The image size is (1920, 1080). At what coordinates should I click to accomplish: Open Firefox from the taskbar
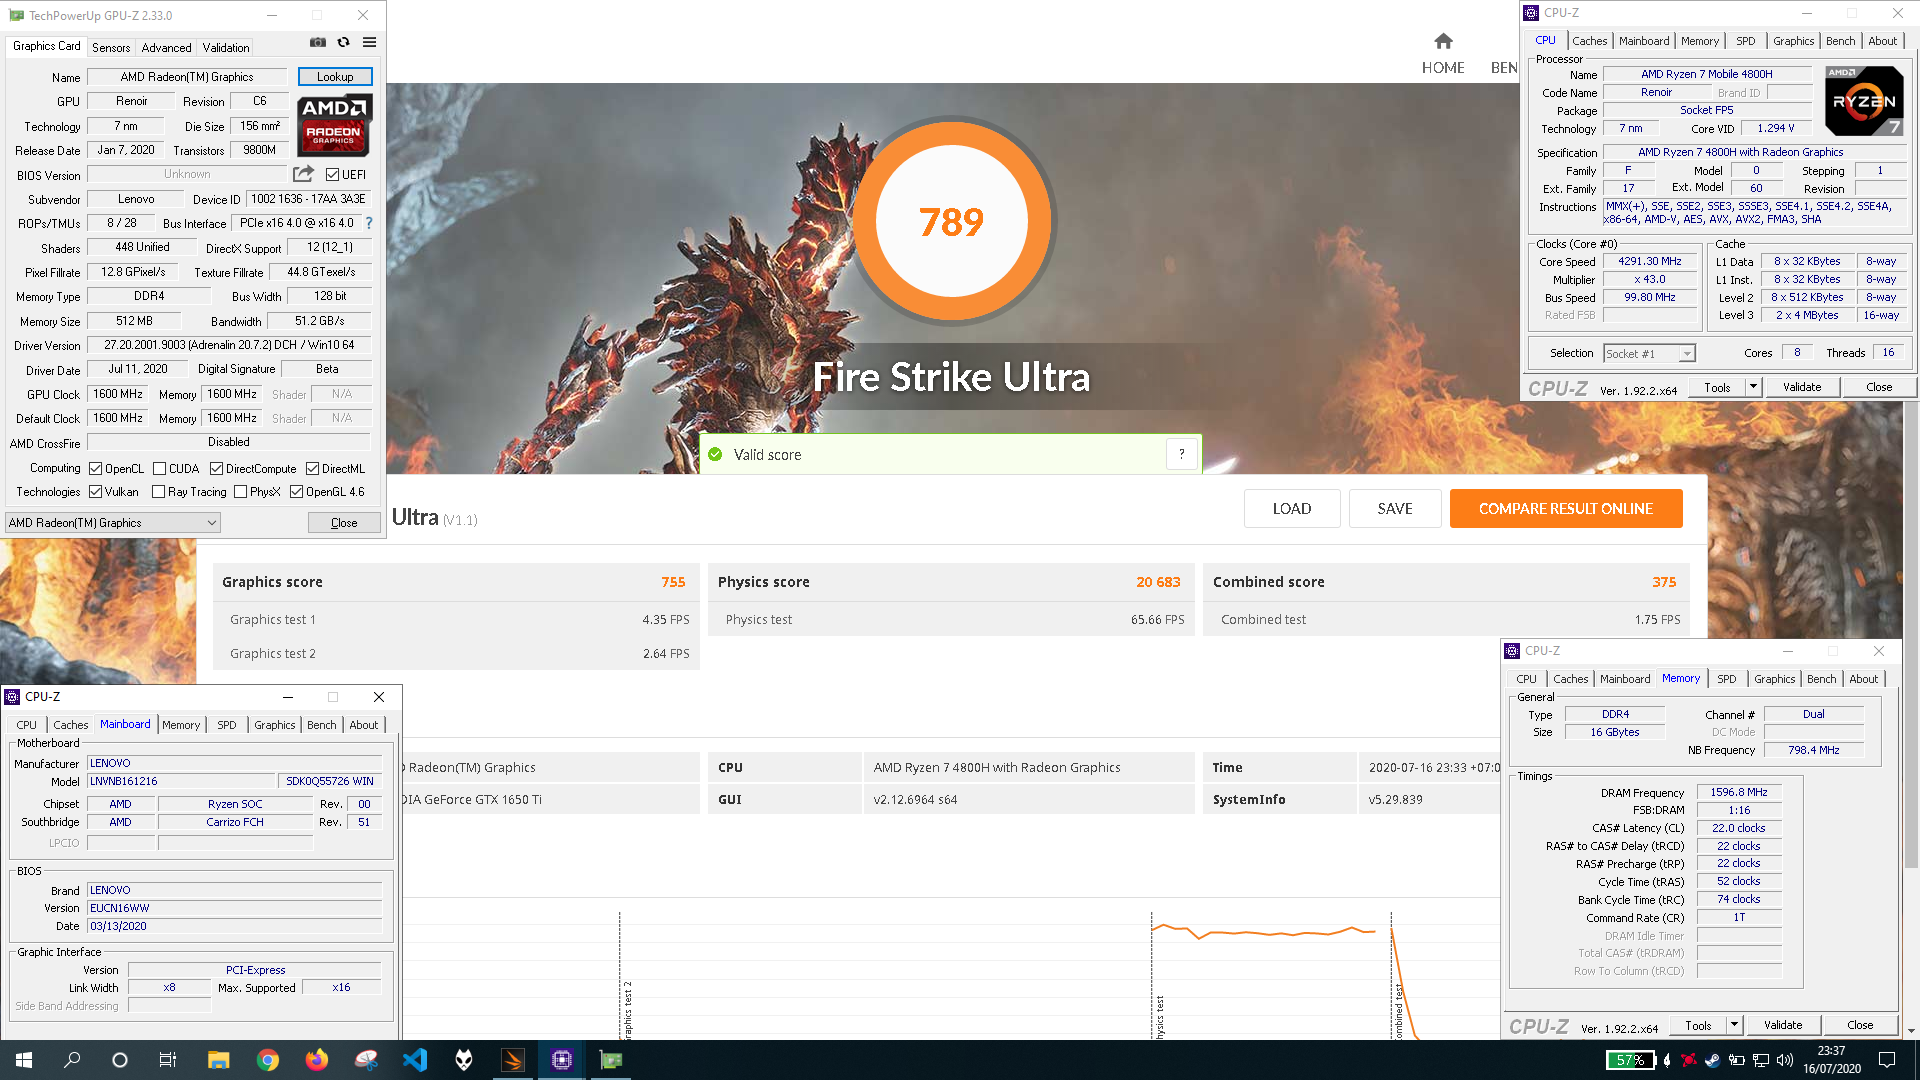pyautogui.click(x=316, y=1060)
